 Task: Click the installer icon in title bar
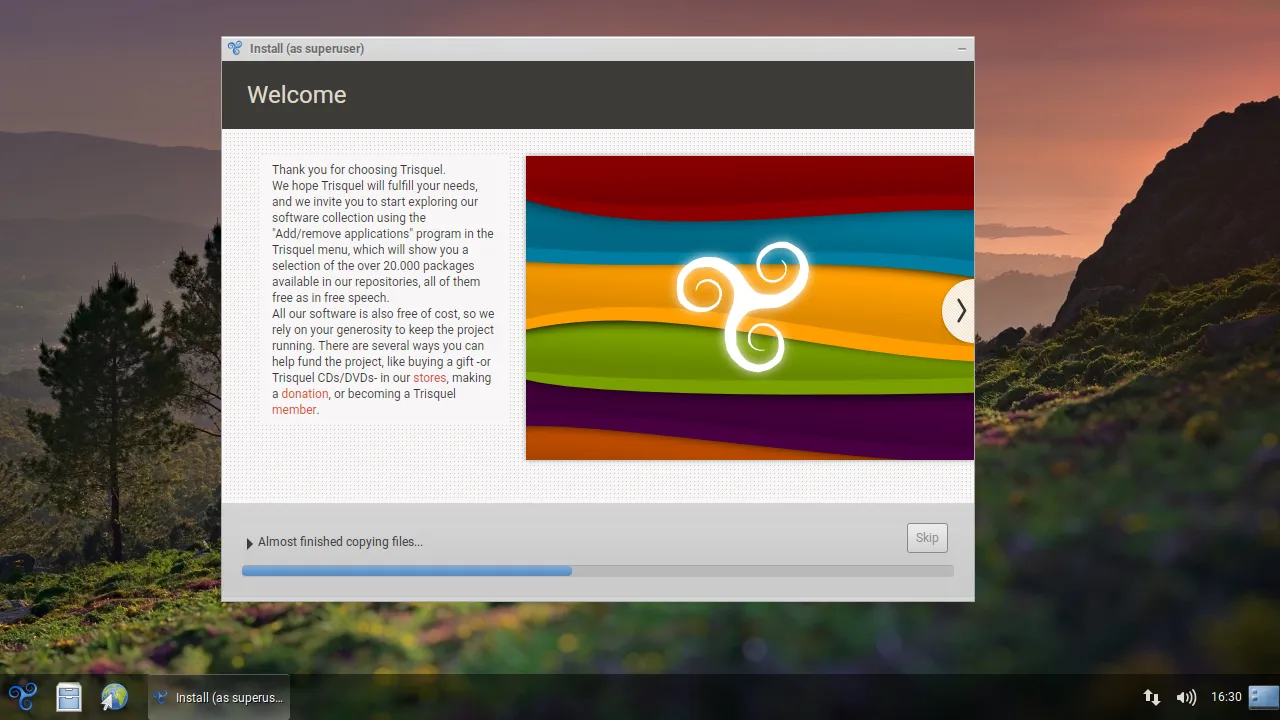coord(235,48)
